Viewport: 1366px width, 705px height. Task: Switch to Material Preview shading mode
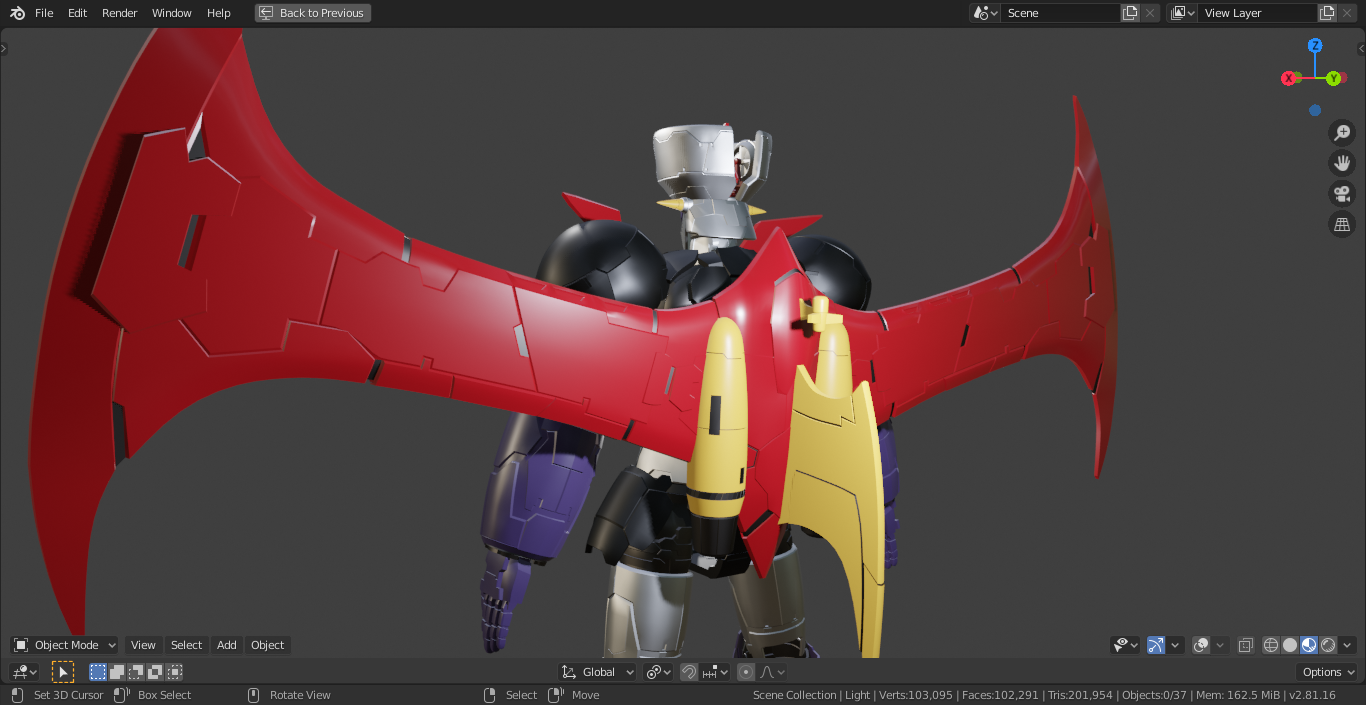click(1309, 645)
